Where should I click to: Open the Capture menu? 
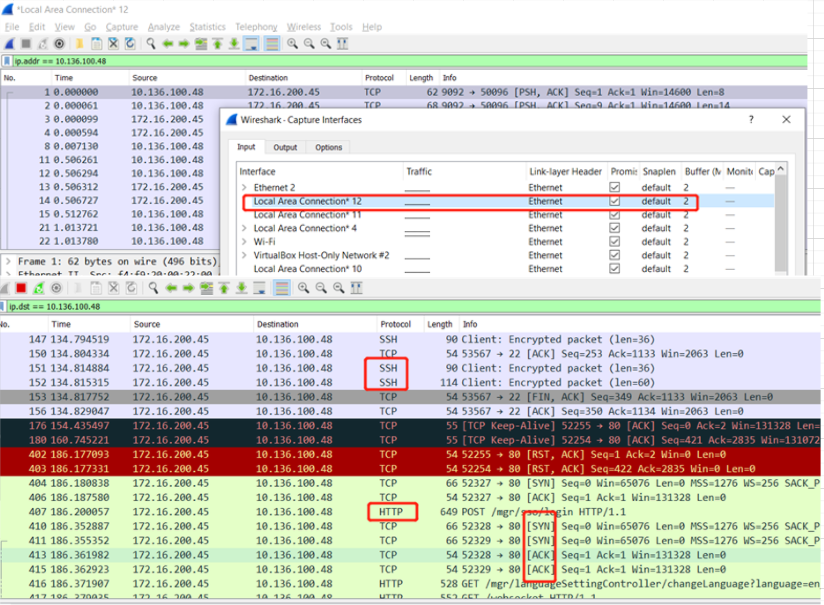(x=121, y=27)
